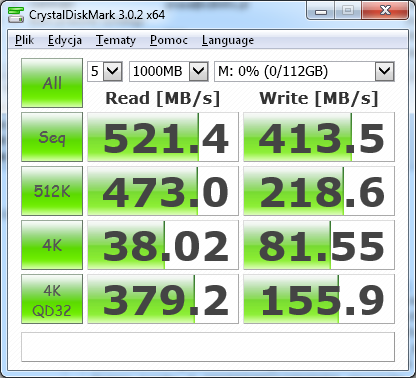The image size is (416, 378).
Task: Open the Tematy menu
Action: click(115, 40)
